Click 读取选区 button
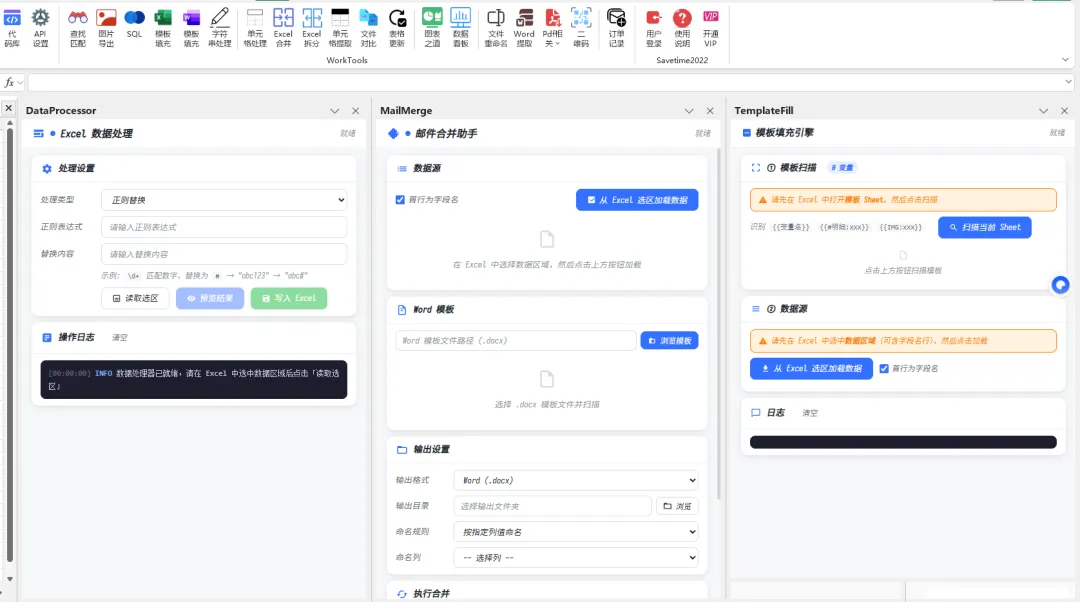The image size is (1080, 602). pyautogui.click(x=135, y=298)
